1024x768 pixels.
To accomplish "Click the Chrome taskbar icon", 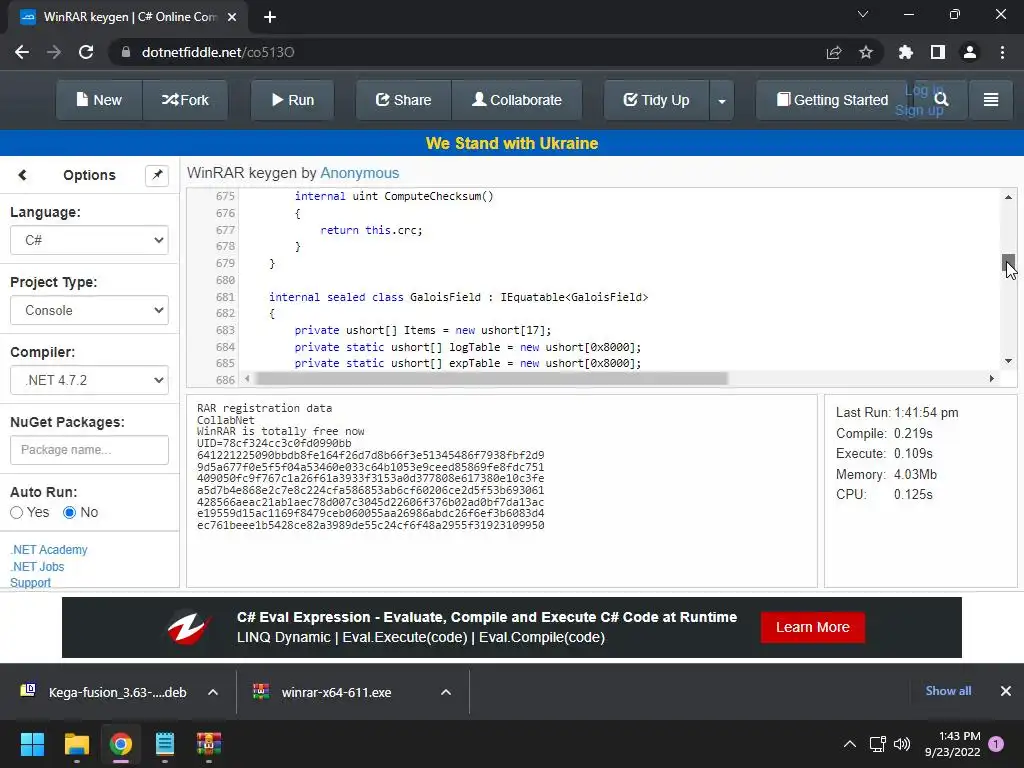I will pos(121,744).
